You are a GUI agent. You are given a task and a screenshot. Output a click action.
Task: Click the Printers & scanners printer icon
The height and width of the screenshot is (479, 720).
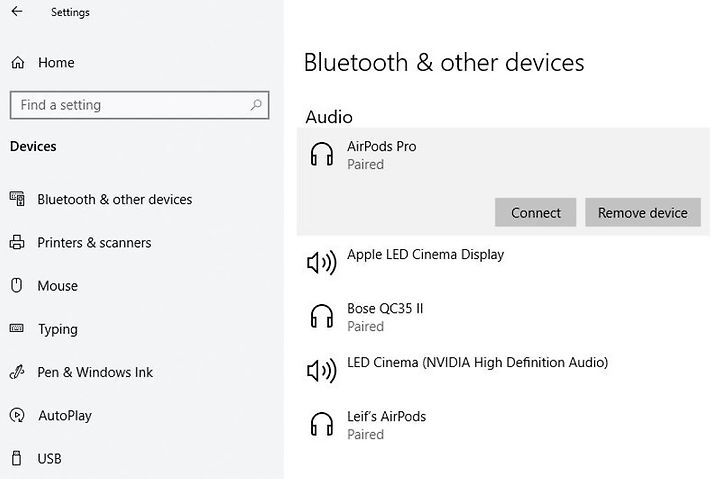(17, 242)
